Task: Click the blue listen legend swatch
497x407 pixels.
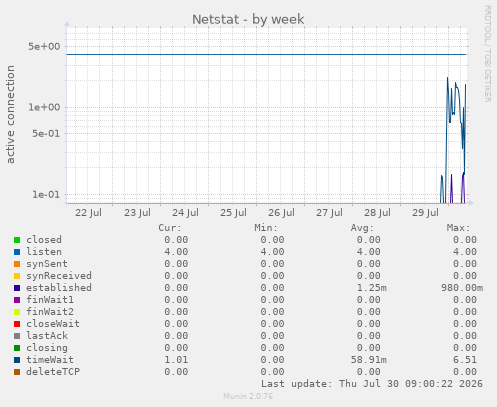Action: pos(17,252)
